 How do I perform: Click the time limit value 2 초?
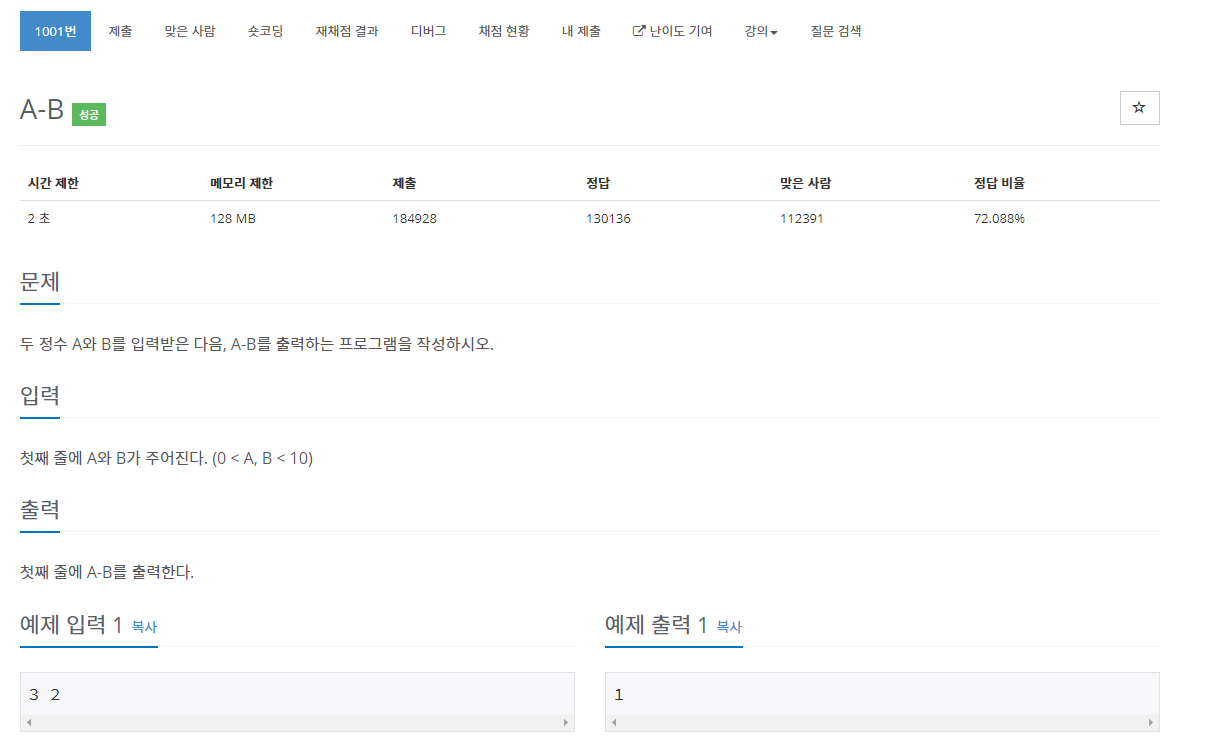point(40,219)
